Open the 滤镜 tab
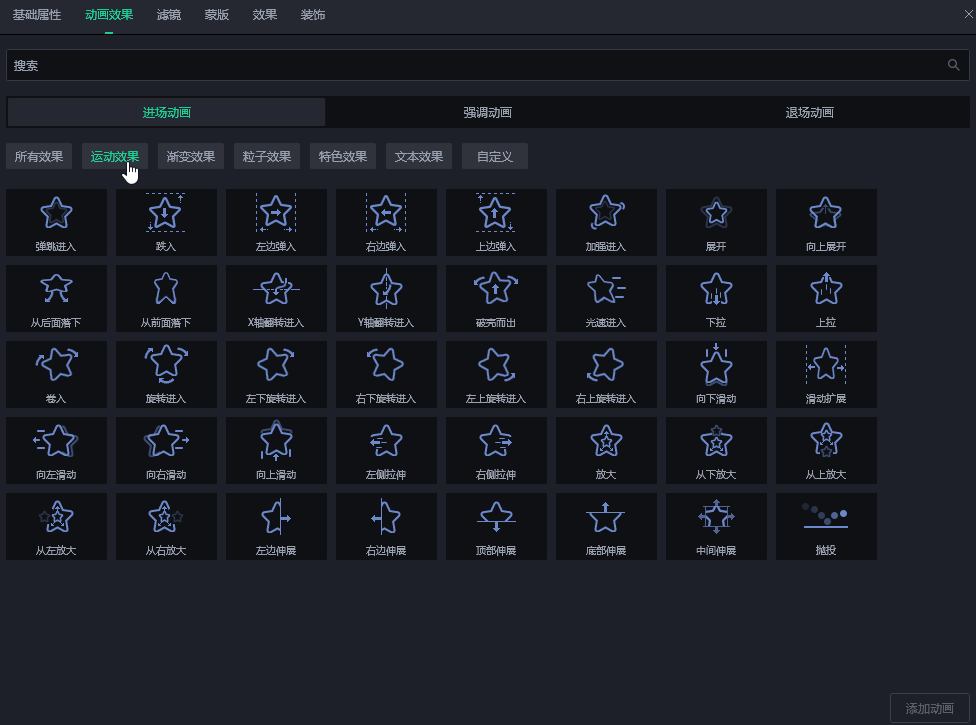 tap(169, 15)
